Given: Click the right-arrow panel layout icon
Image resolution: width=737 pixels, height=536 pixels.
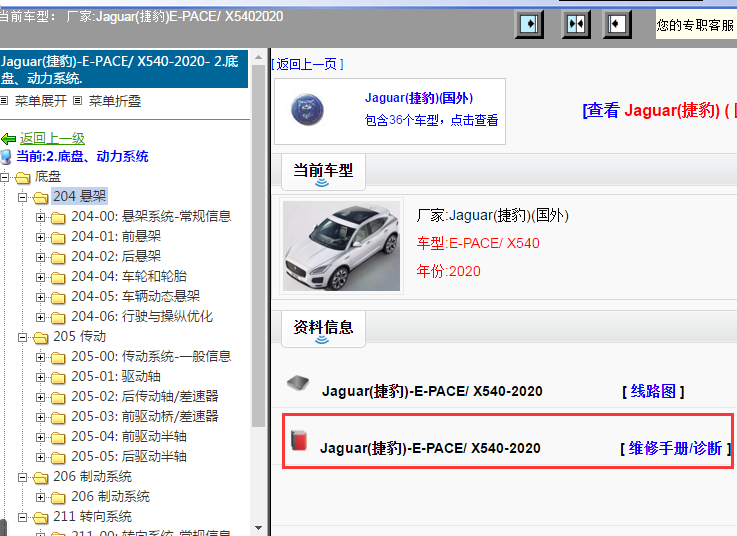Looking at the screenshot, I should [x=529, y=24].
